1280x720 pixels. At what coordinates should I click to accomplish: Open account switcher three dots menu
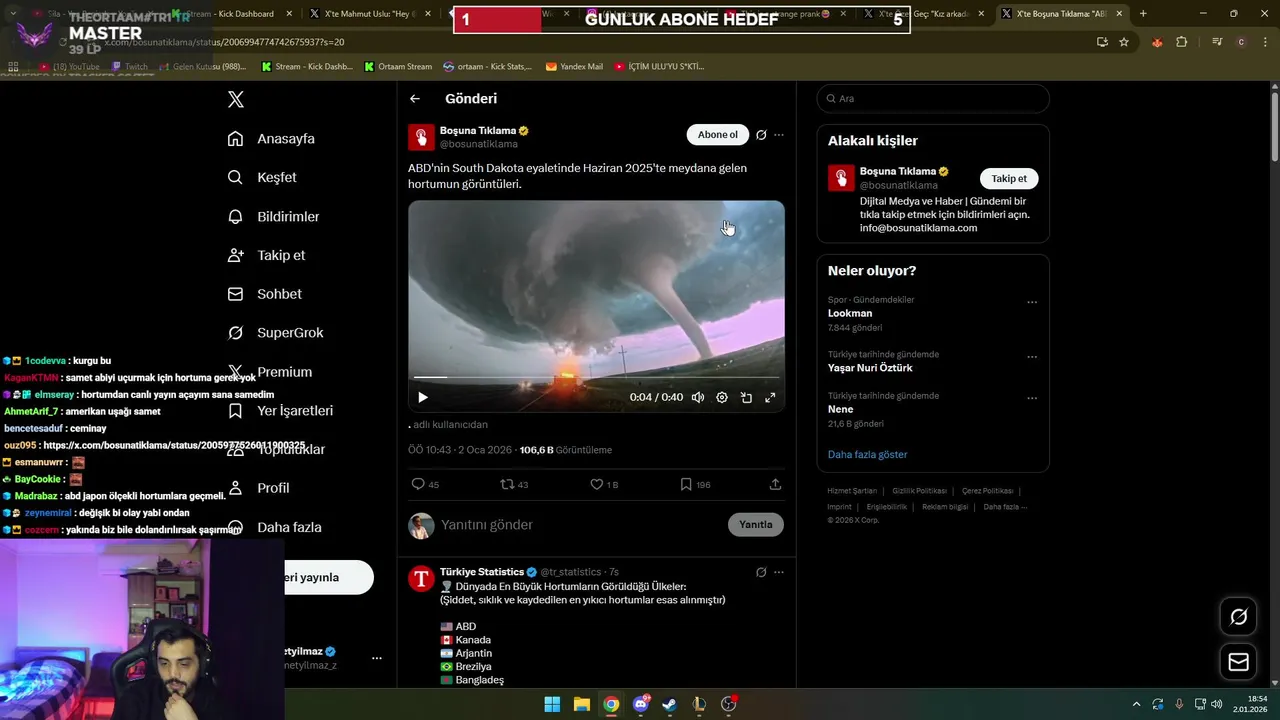point(377,658)
